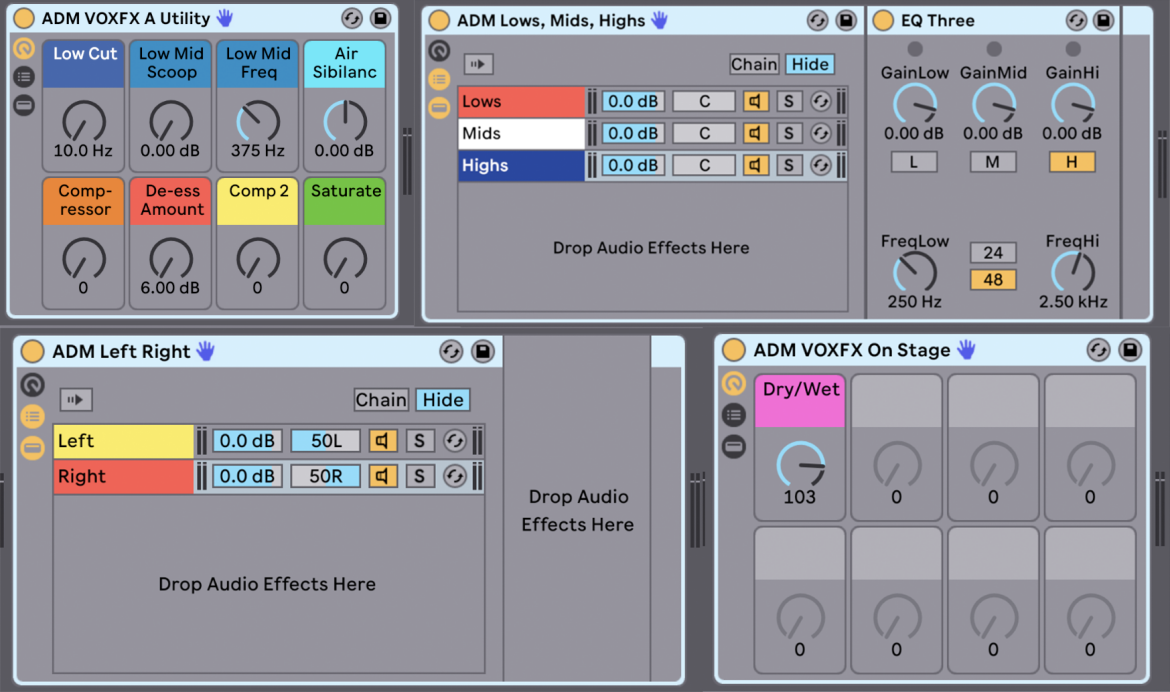Hot-swap the ADM Lows, Mids, Highs preset
The width and height of the screenshot is (1170, 692).
(x=817, y=20)
